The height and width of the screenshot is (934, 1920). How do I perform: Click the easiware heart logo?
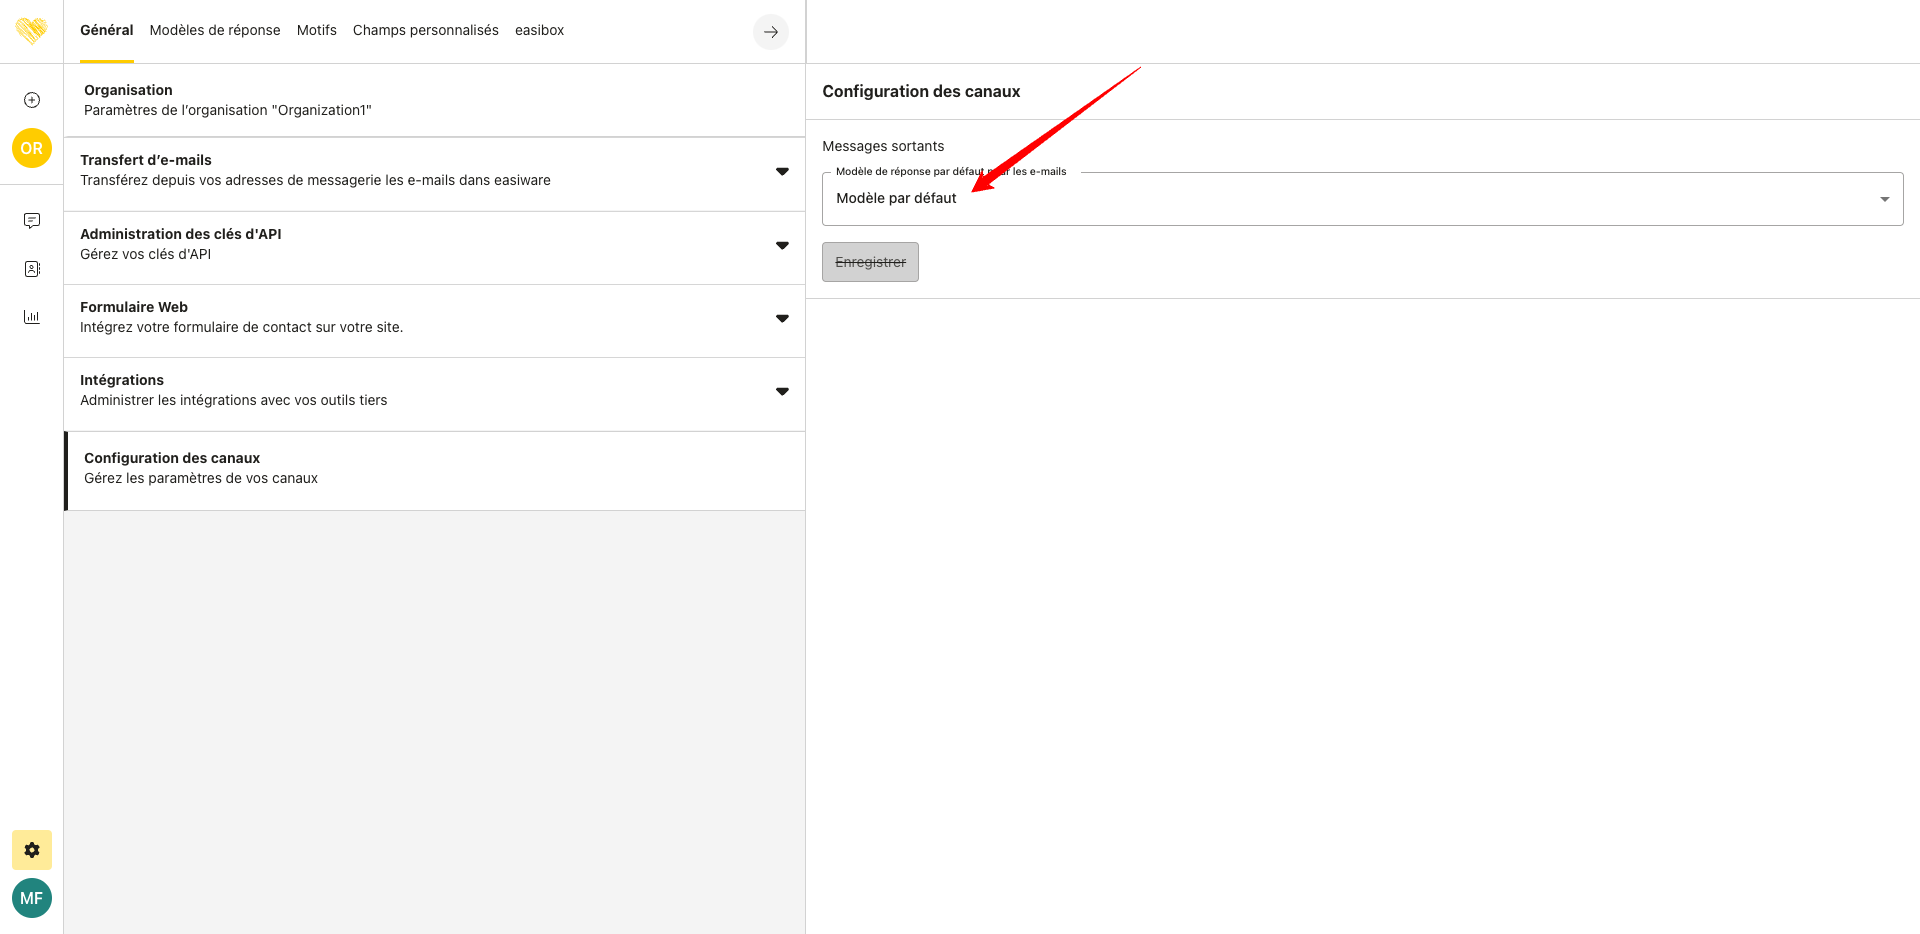pos(31,31)
